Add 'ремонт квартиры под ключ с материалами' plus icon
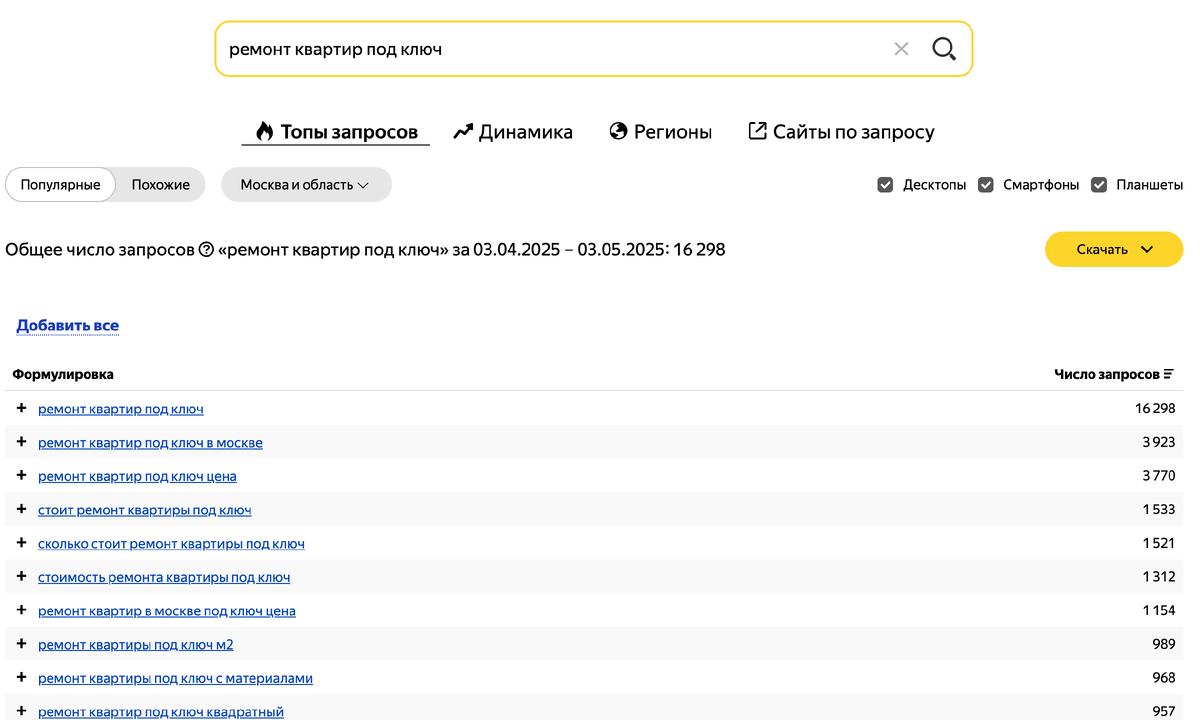Viewport: 1200px width, 720px height. tap(21, 677)
